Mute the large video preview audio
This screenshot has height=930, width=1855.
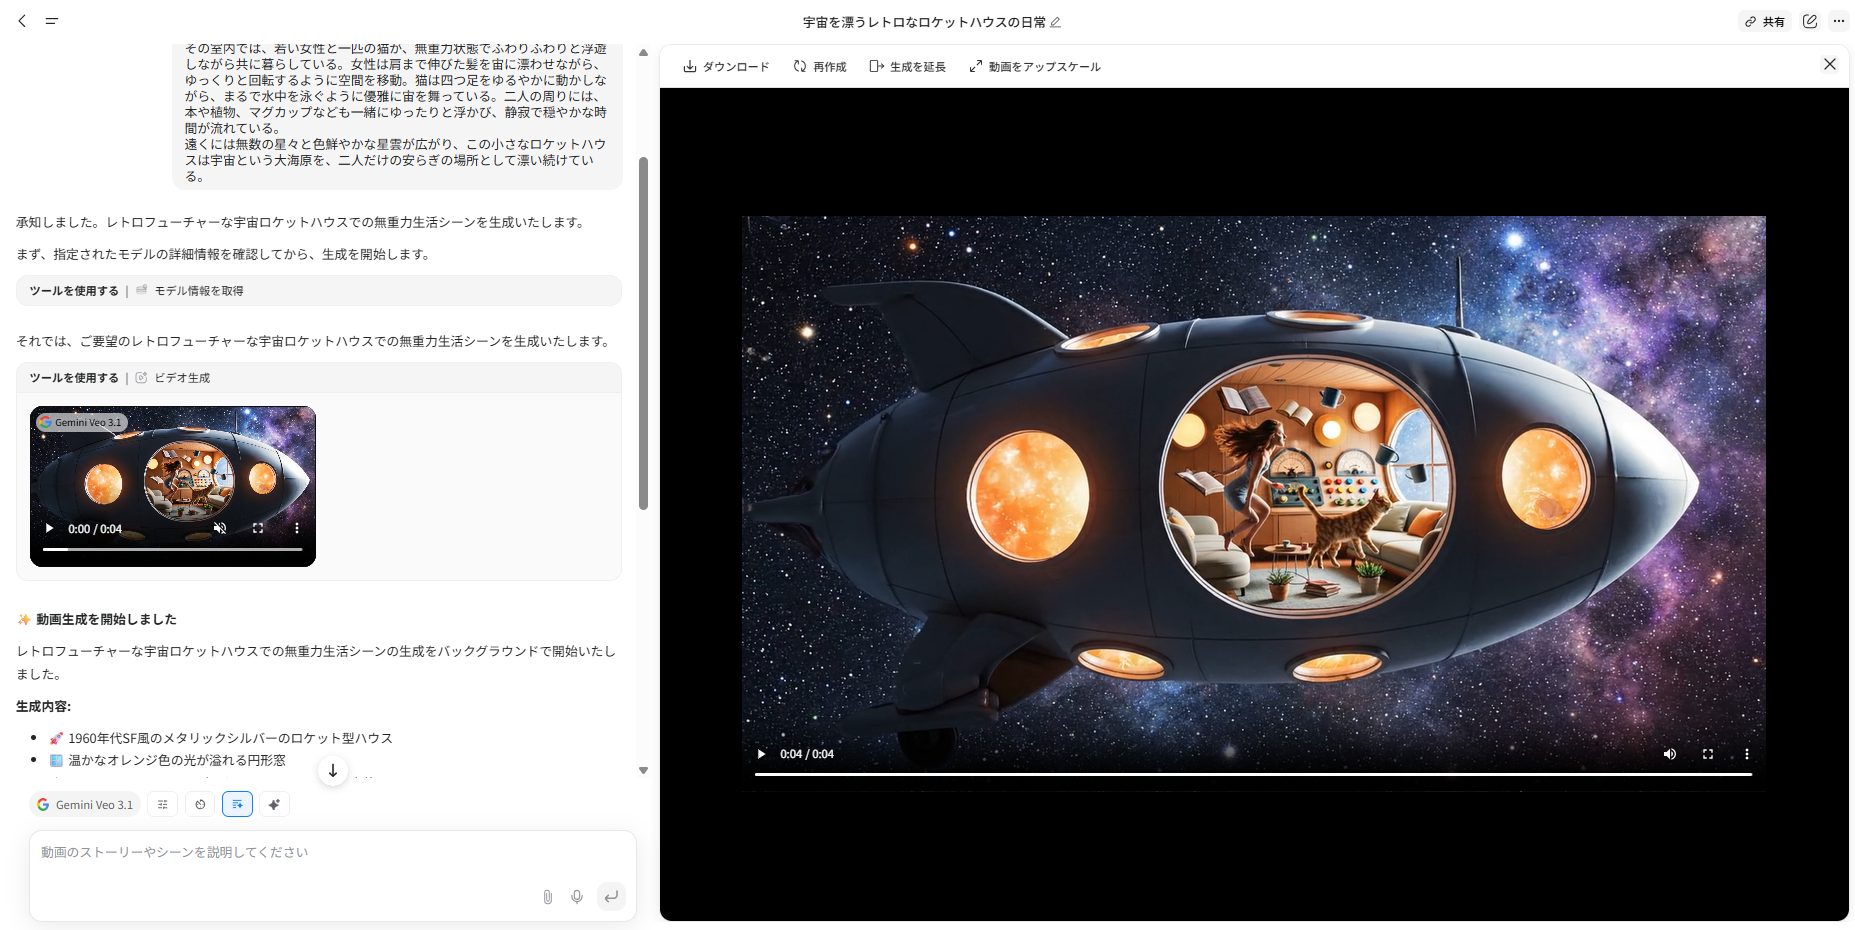(1669, 754)
